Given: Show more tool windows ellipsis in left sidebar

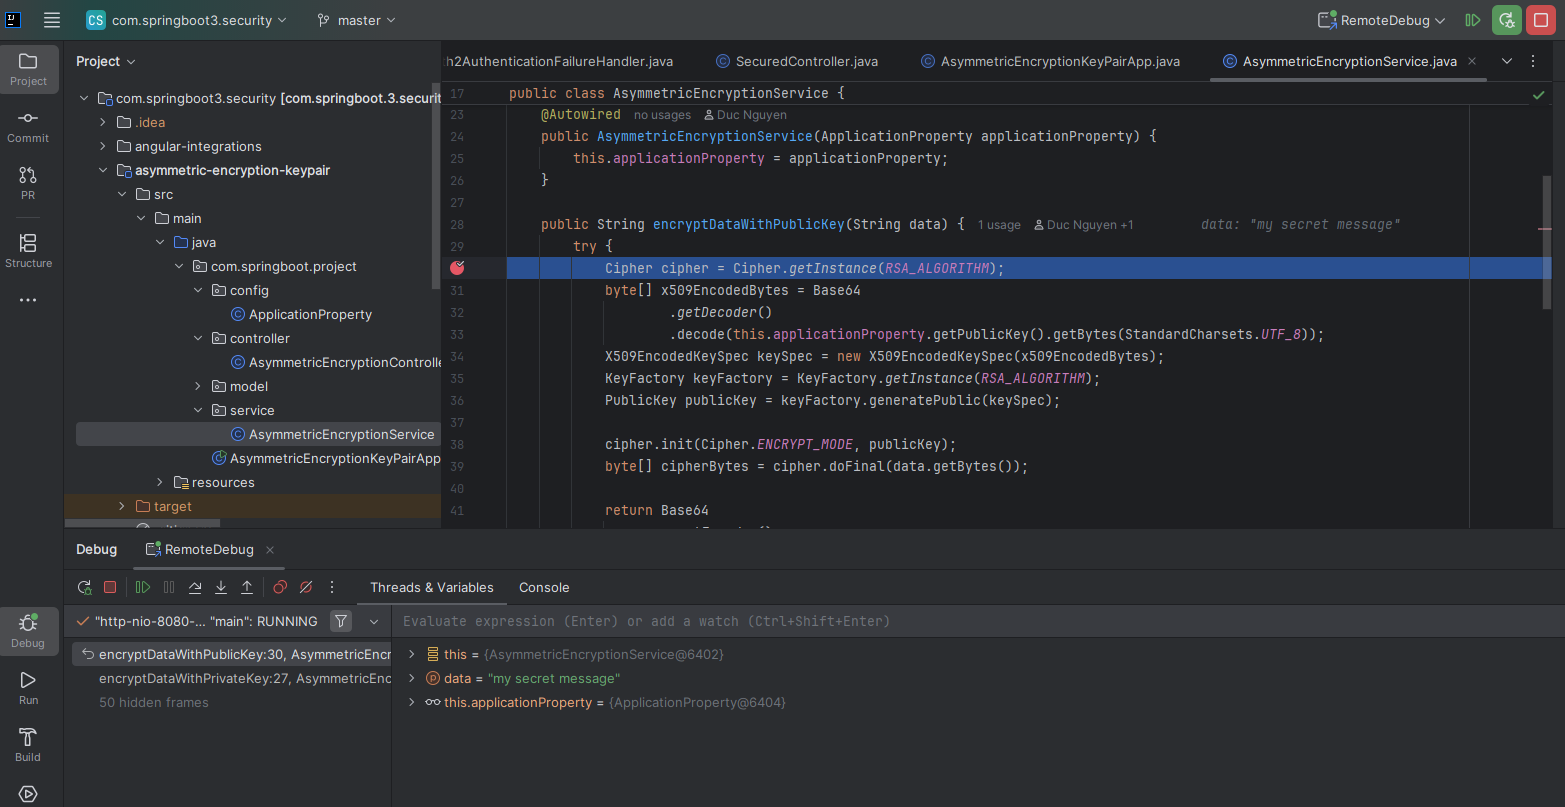Looking at the screenshot, I should (28, 300).
